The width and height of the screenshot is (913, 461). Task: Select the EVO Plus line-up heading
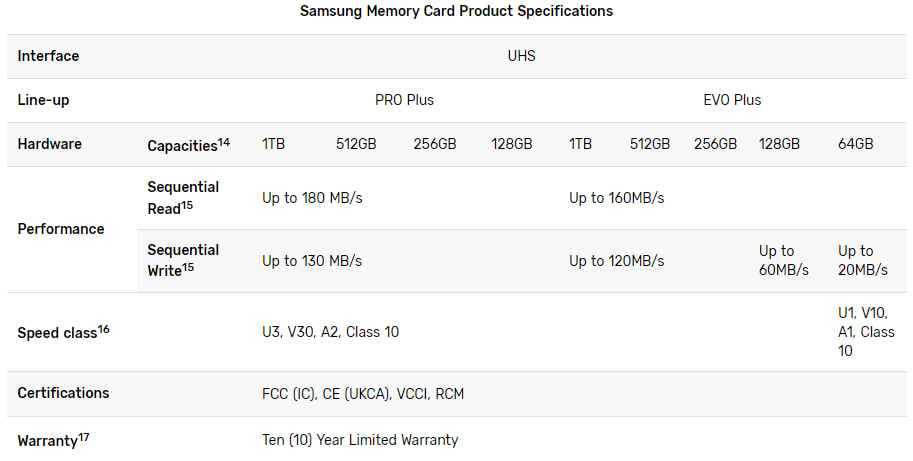[732, 100]
